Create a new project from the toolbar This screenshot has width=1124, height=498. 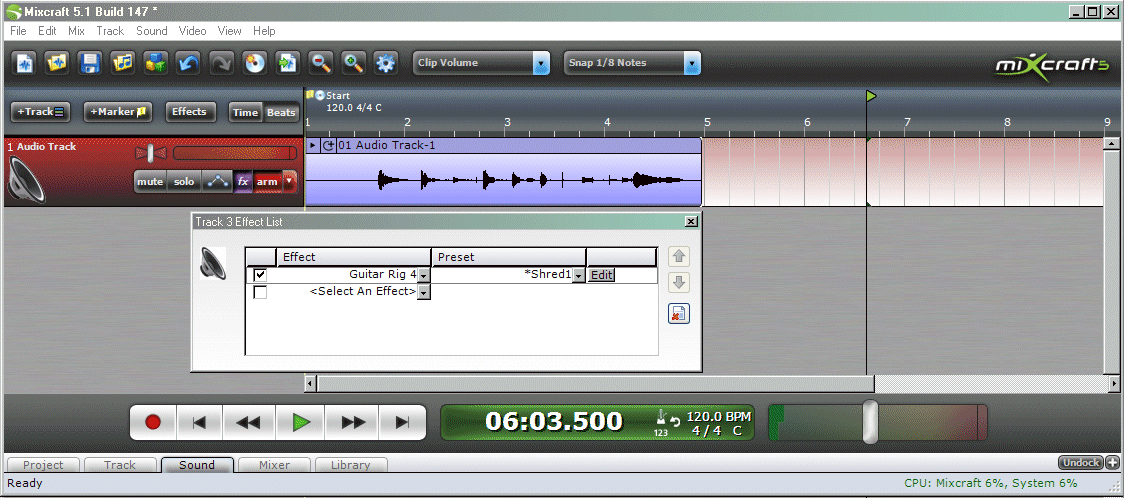[x=25, y=63]
